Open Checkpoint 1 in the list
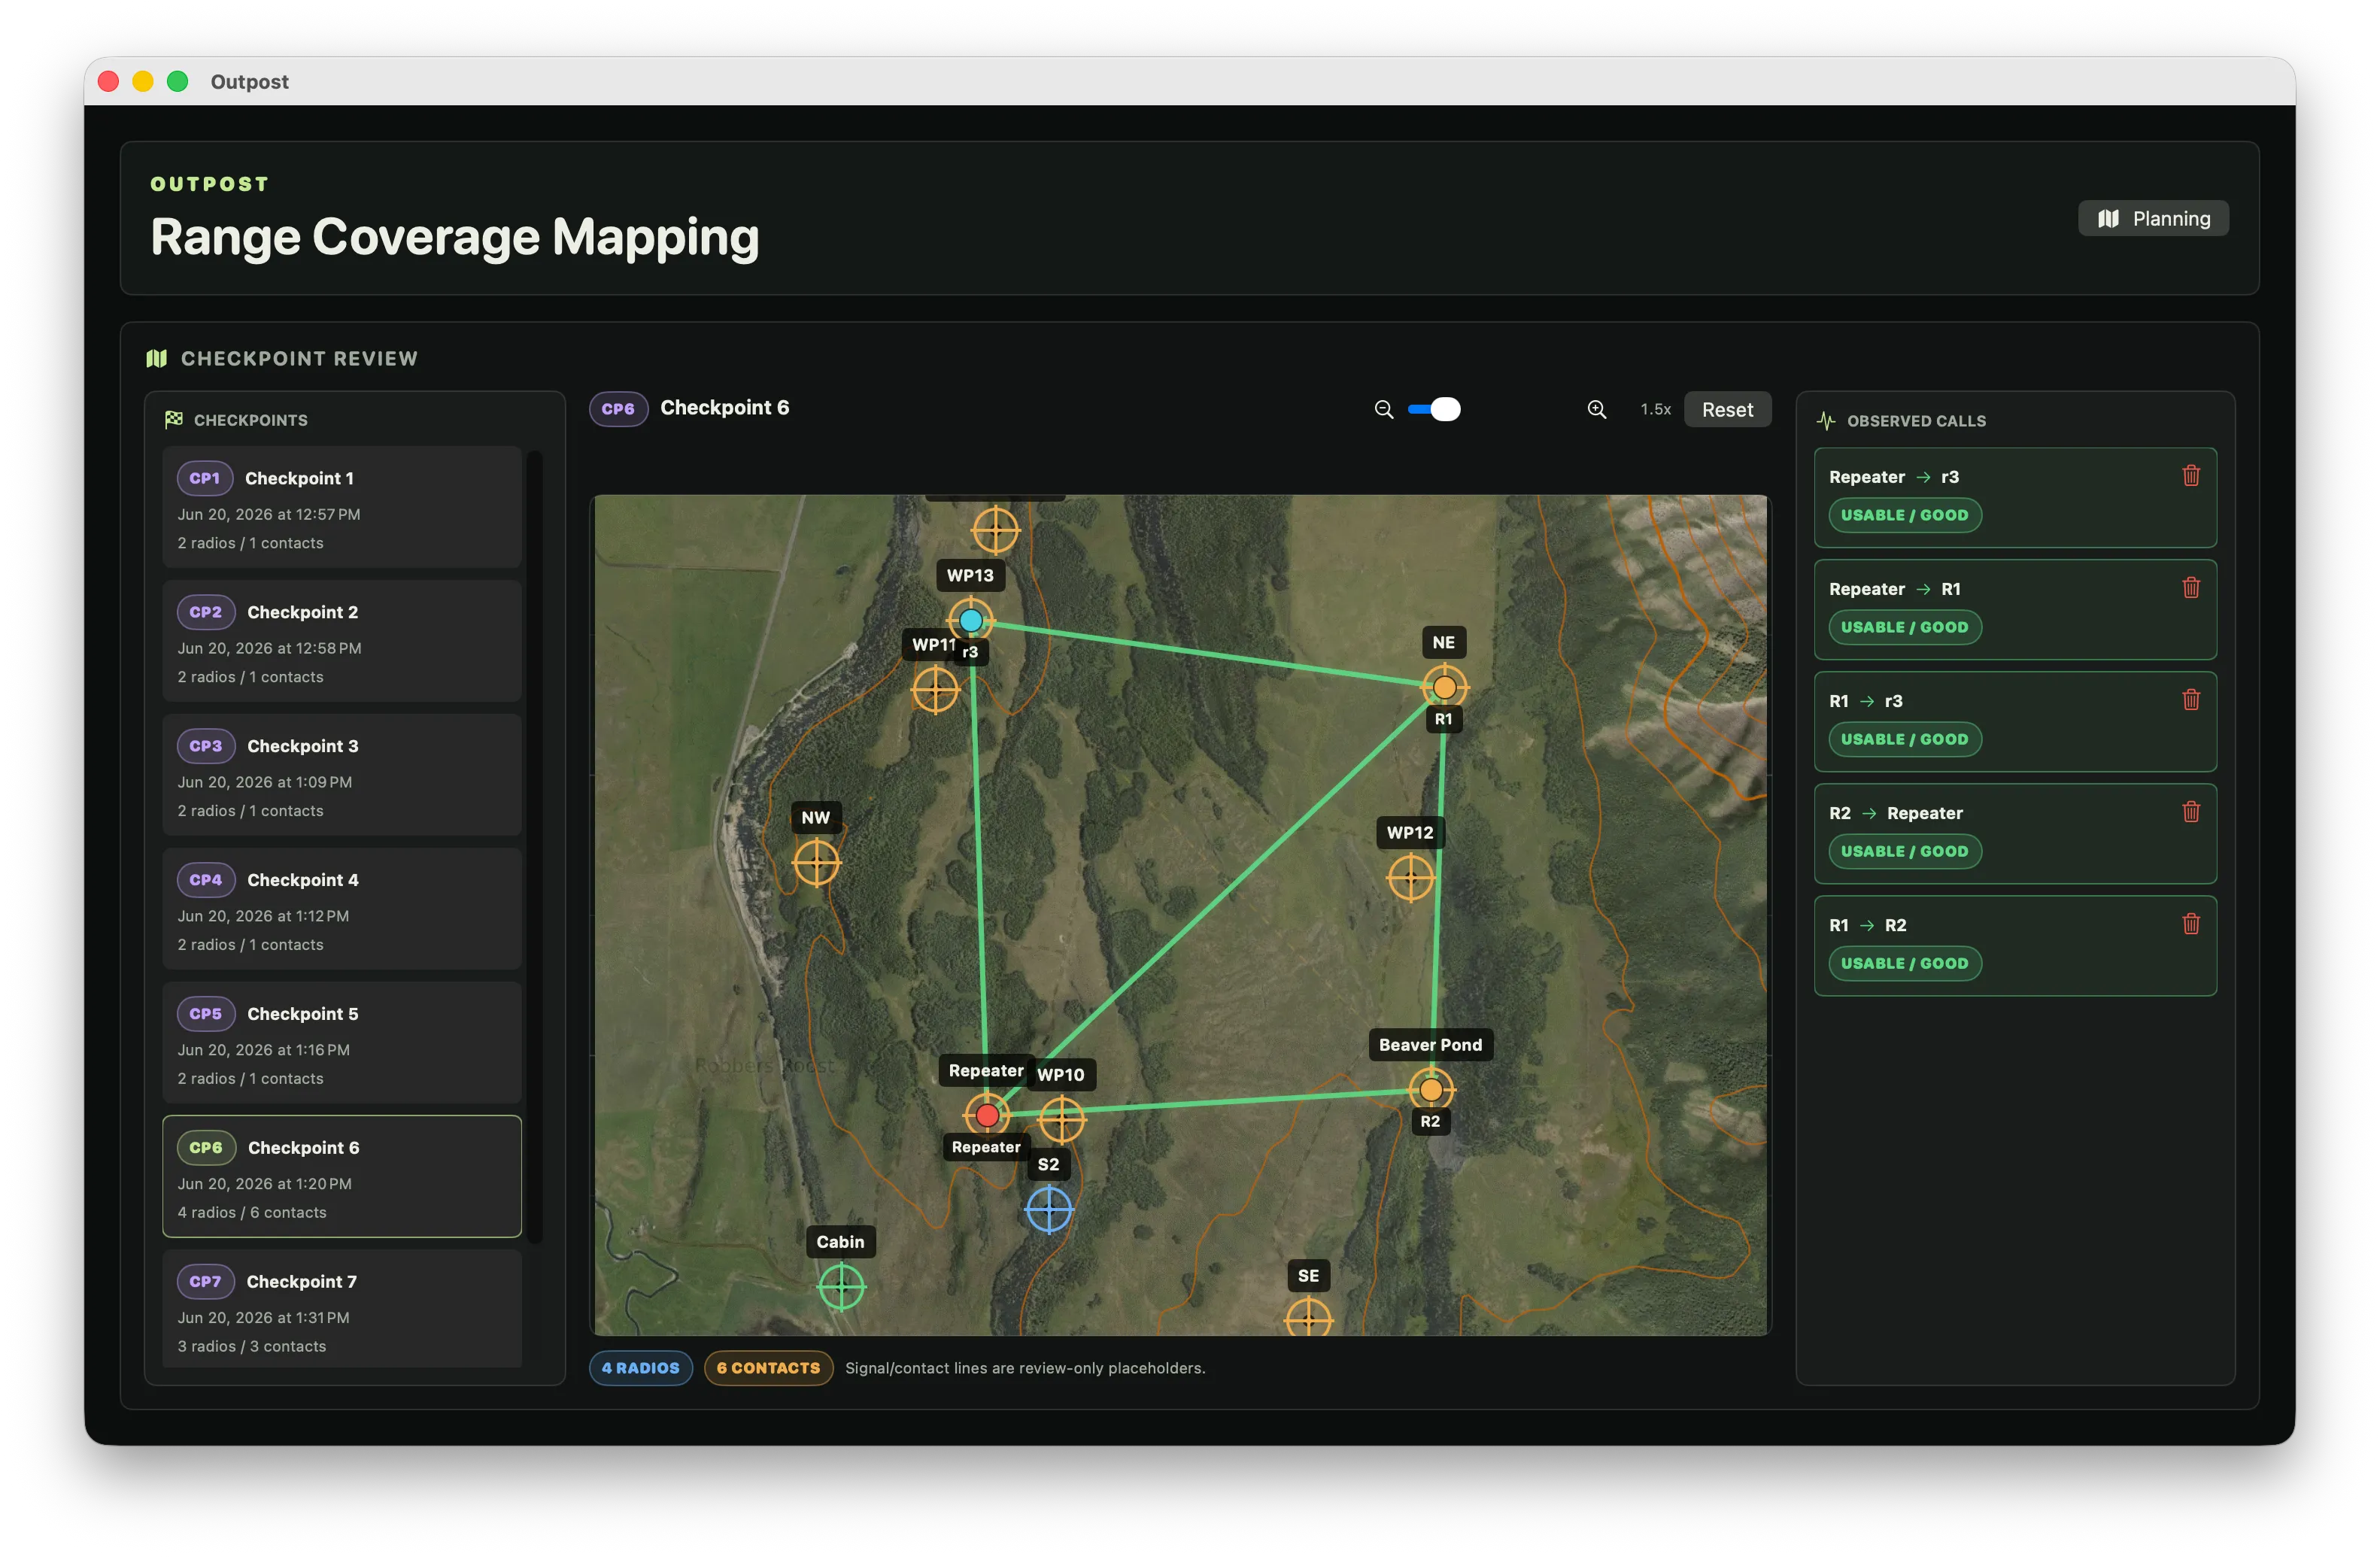2380x1557 pixels. pos(342,508)
